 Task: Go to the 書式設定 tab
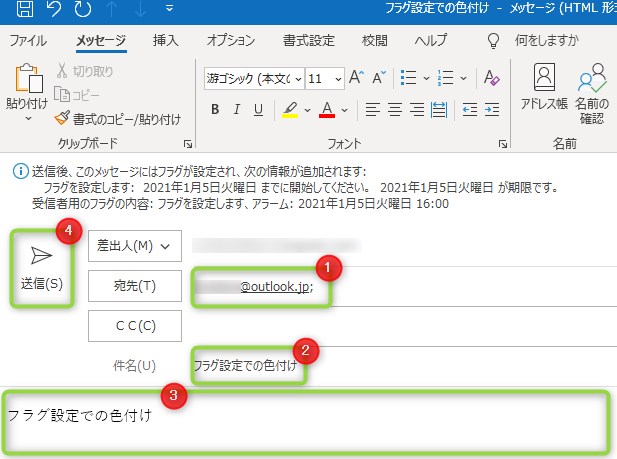click(x=309, y=40)
